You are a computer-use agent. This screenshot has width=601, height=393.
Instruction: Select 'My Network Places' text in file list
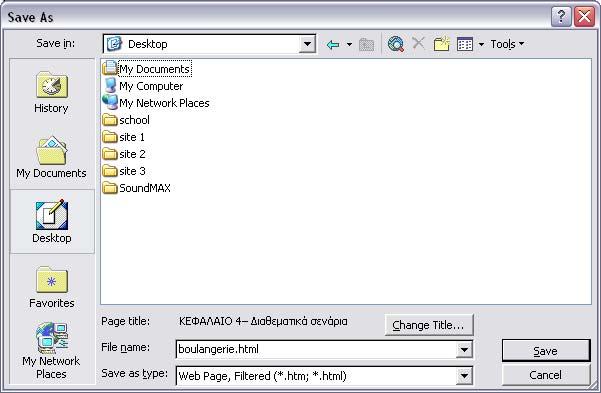click(x=164, y=103)
